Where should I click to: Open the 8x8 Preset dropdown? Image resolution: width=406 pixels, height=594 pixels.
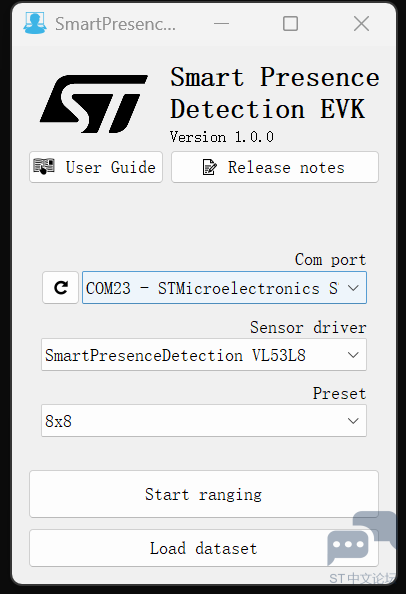click(x=204, y=420)
